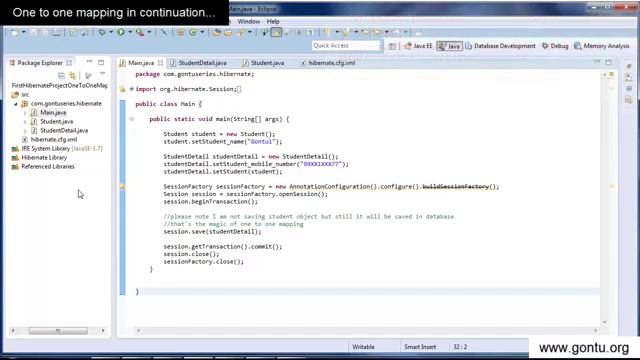Maximize the editor area
The height and width of the screenshot is (360, 640).
tap(609, 62)
